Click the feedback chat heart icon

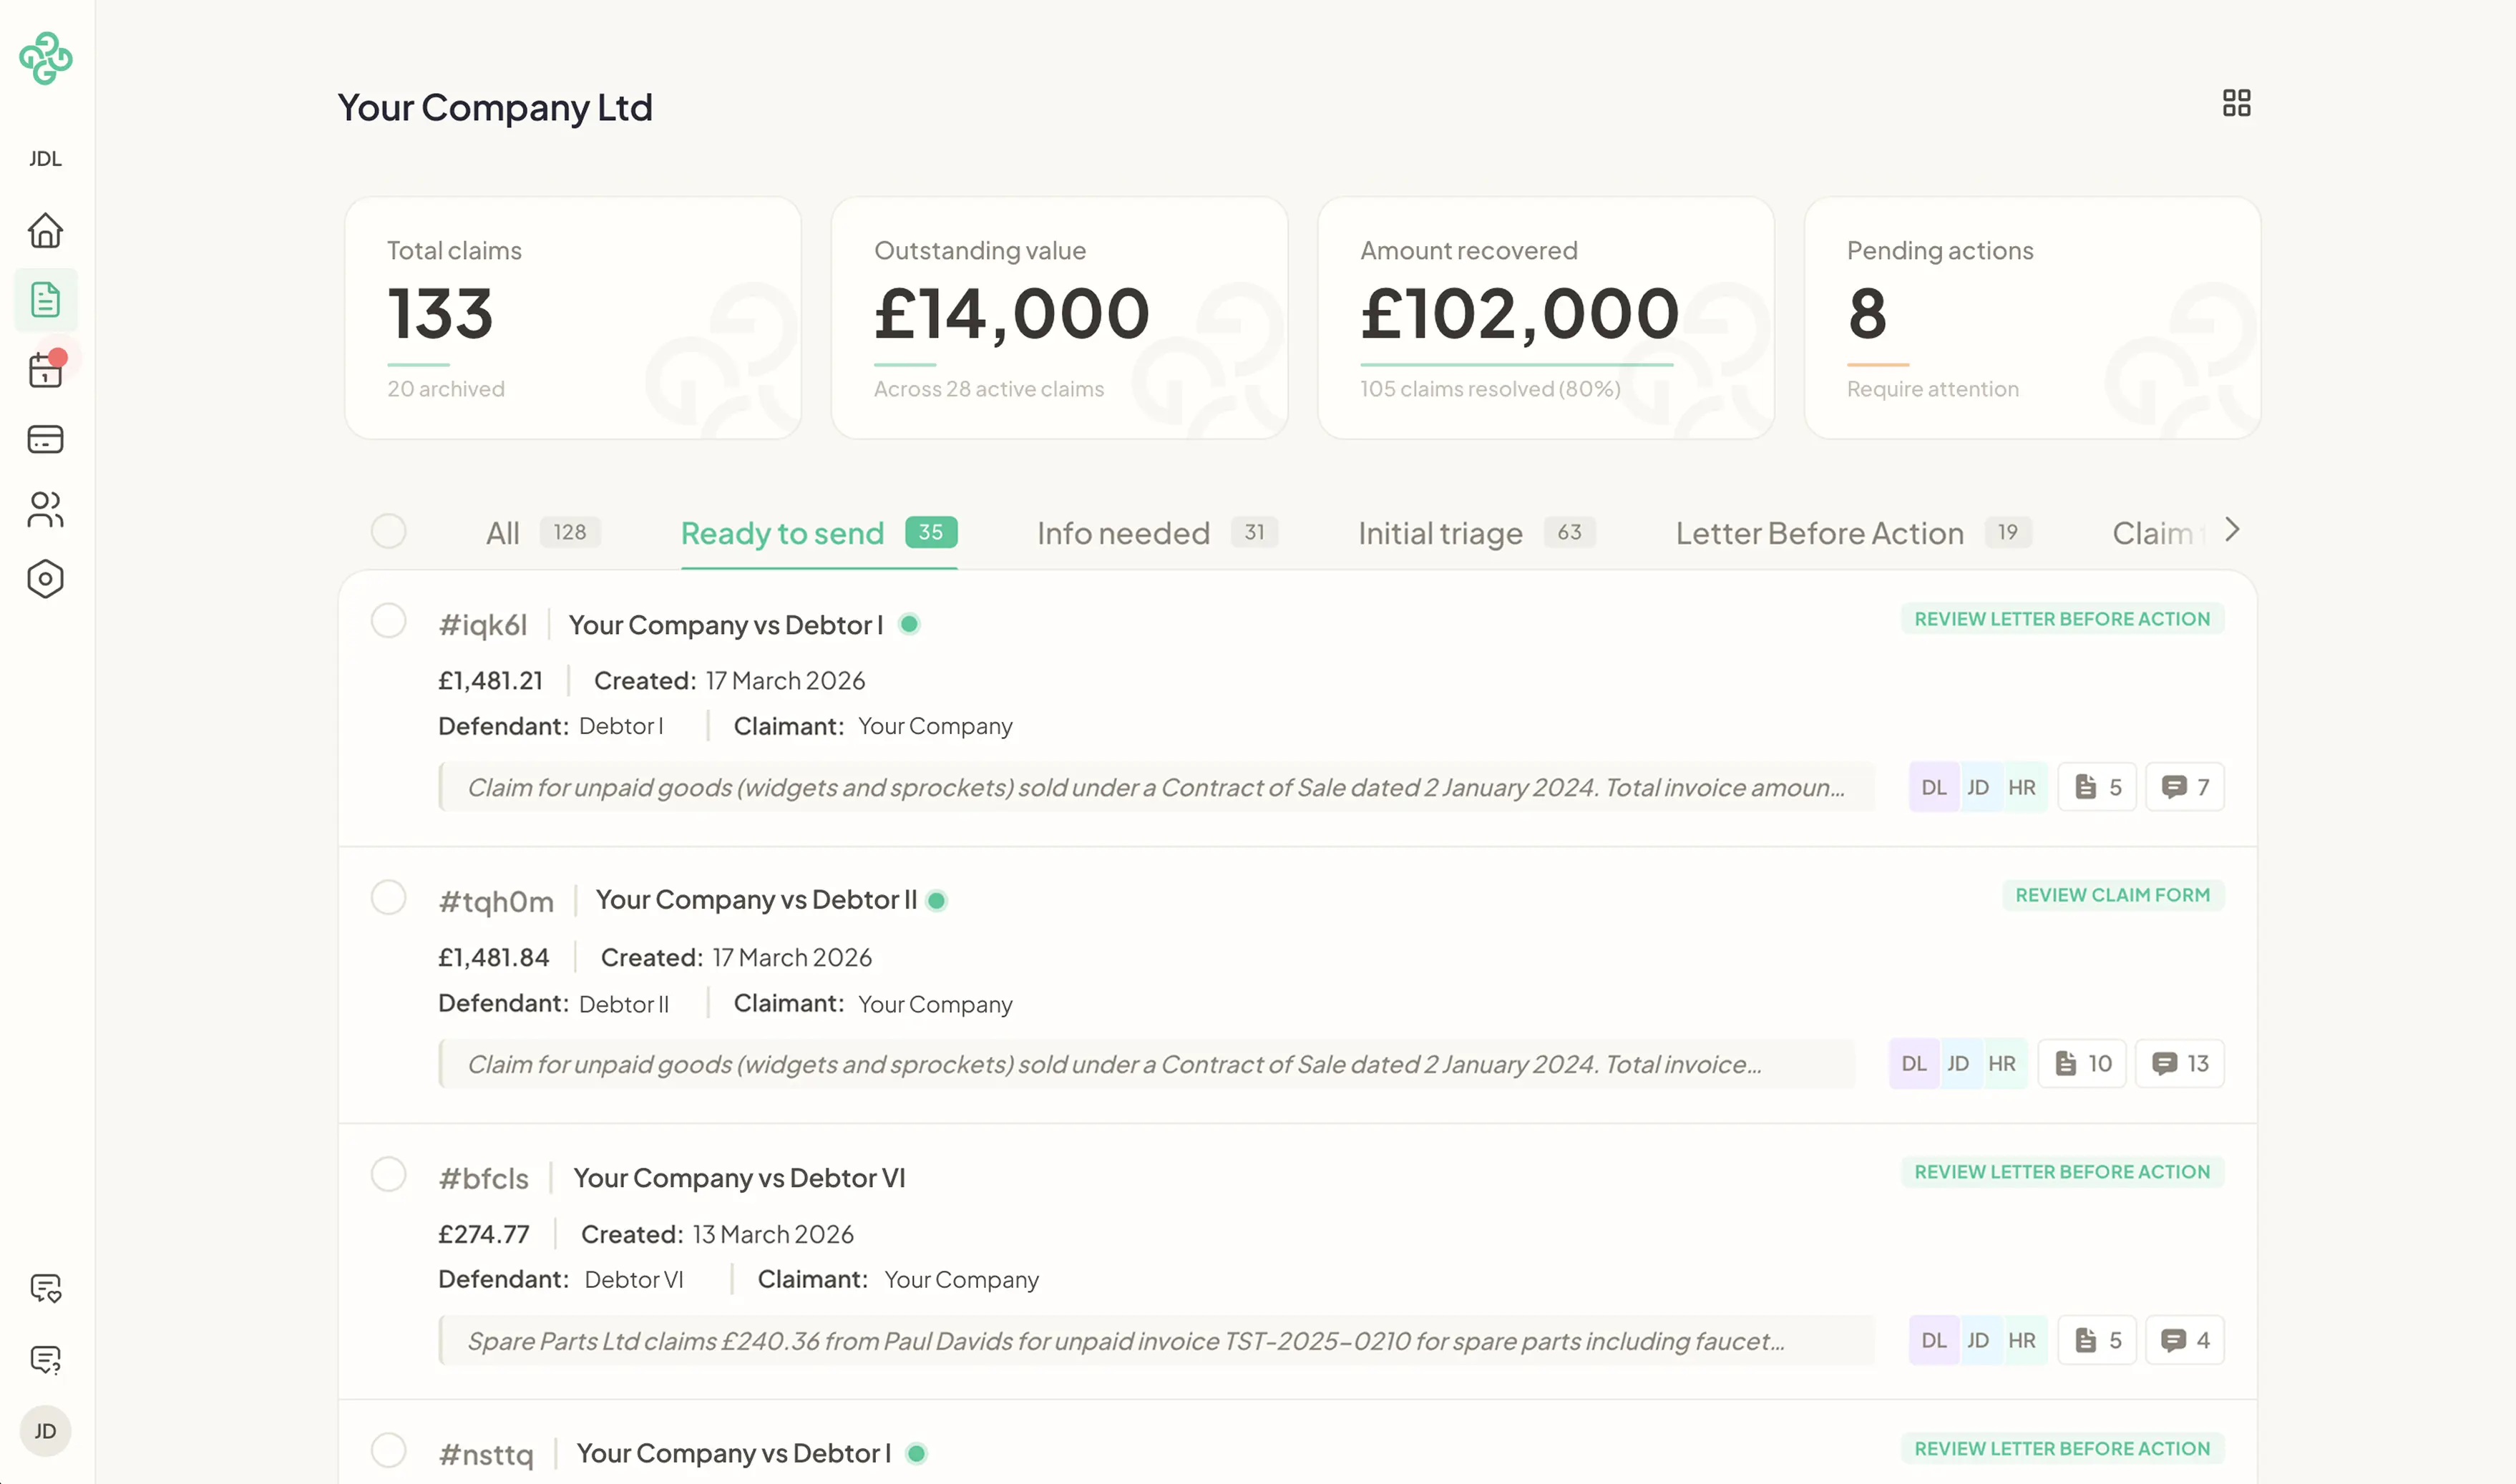pyautogui.click(x=45, y=1288)
